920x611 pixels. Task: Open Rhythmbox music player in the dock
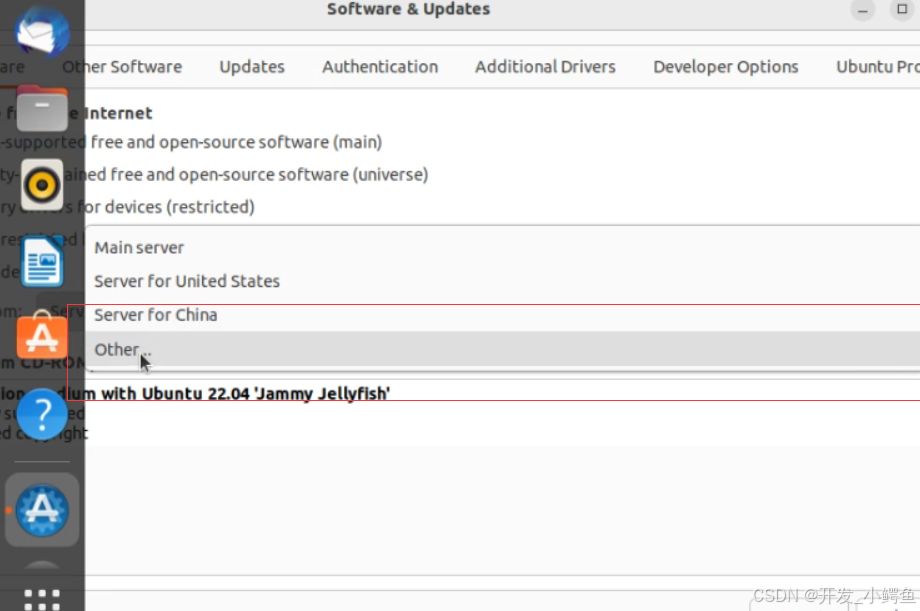(42, 185)
